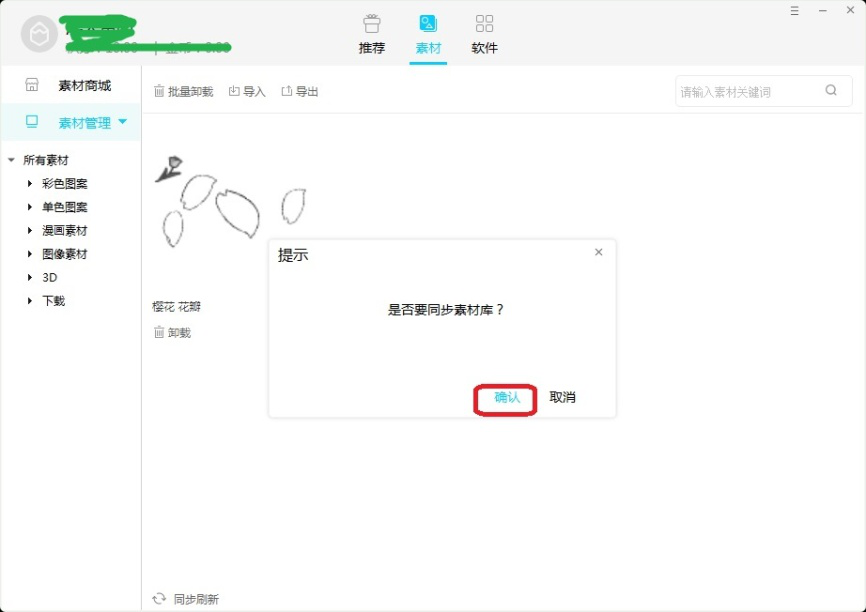Click the search magnifier icon
Screen dimensions: 866x612
pyautogui.click(x=831, y=90)
